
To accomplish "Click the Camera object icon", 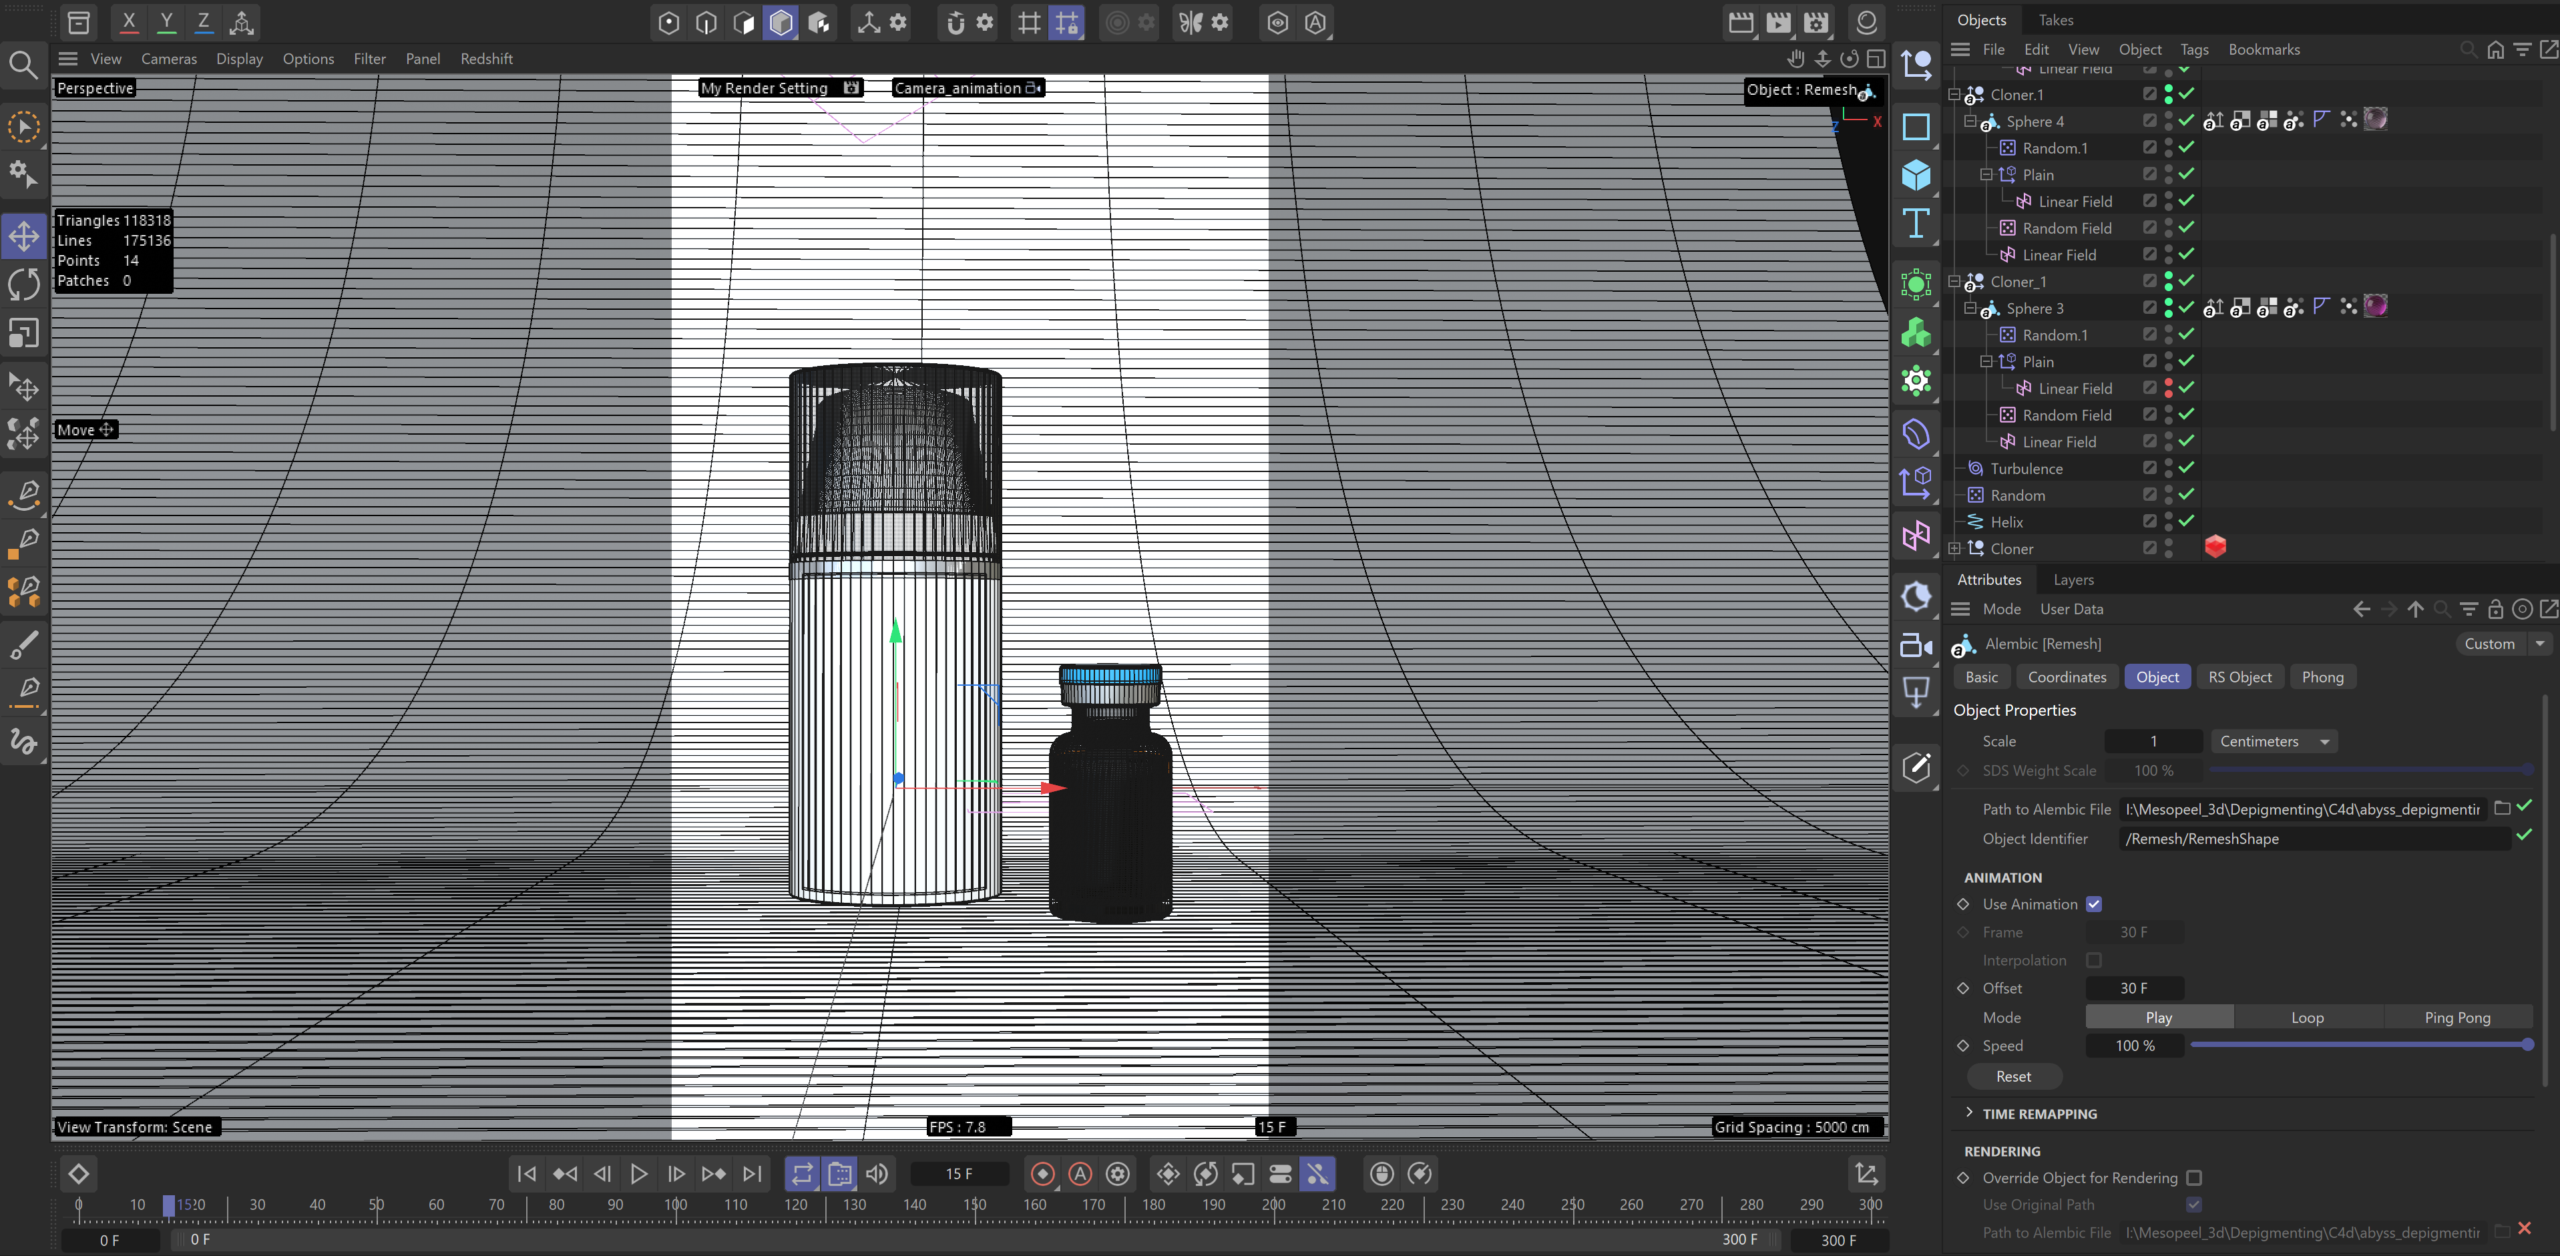I will click(x=1916, y=646).
